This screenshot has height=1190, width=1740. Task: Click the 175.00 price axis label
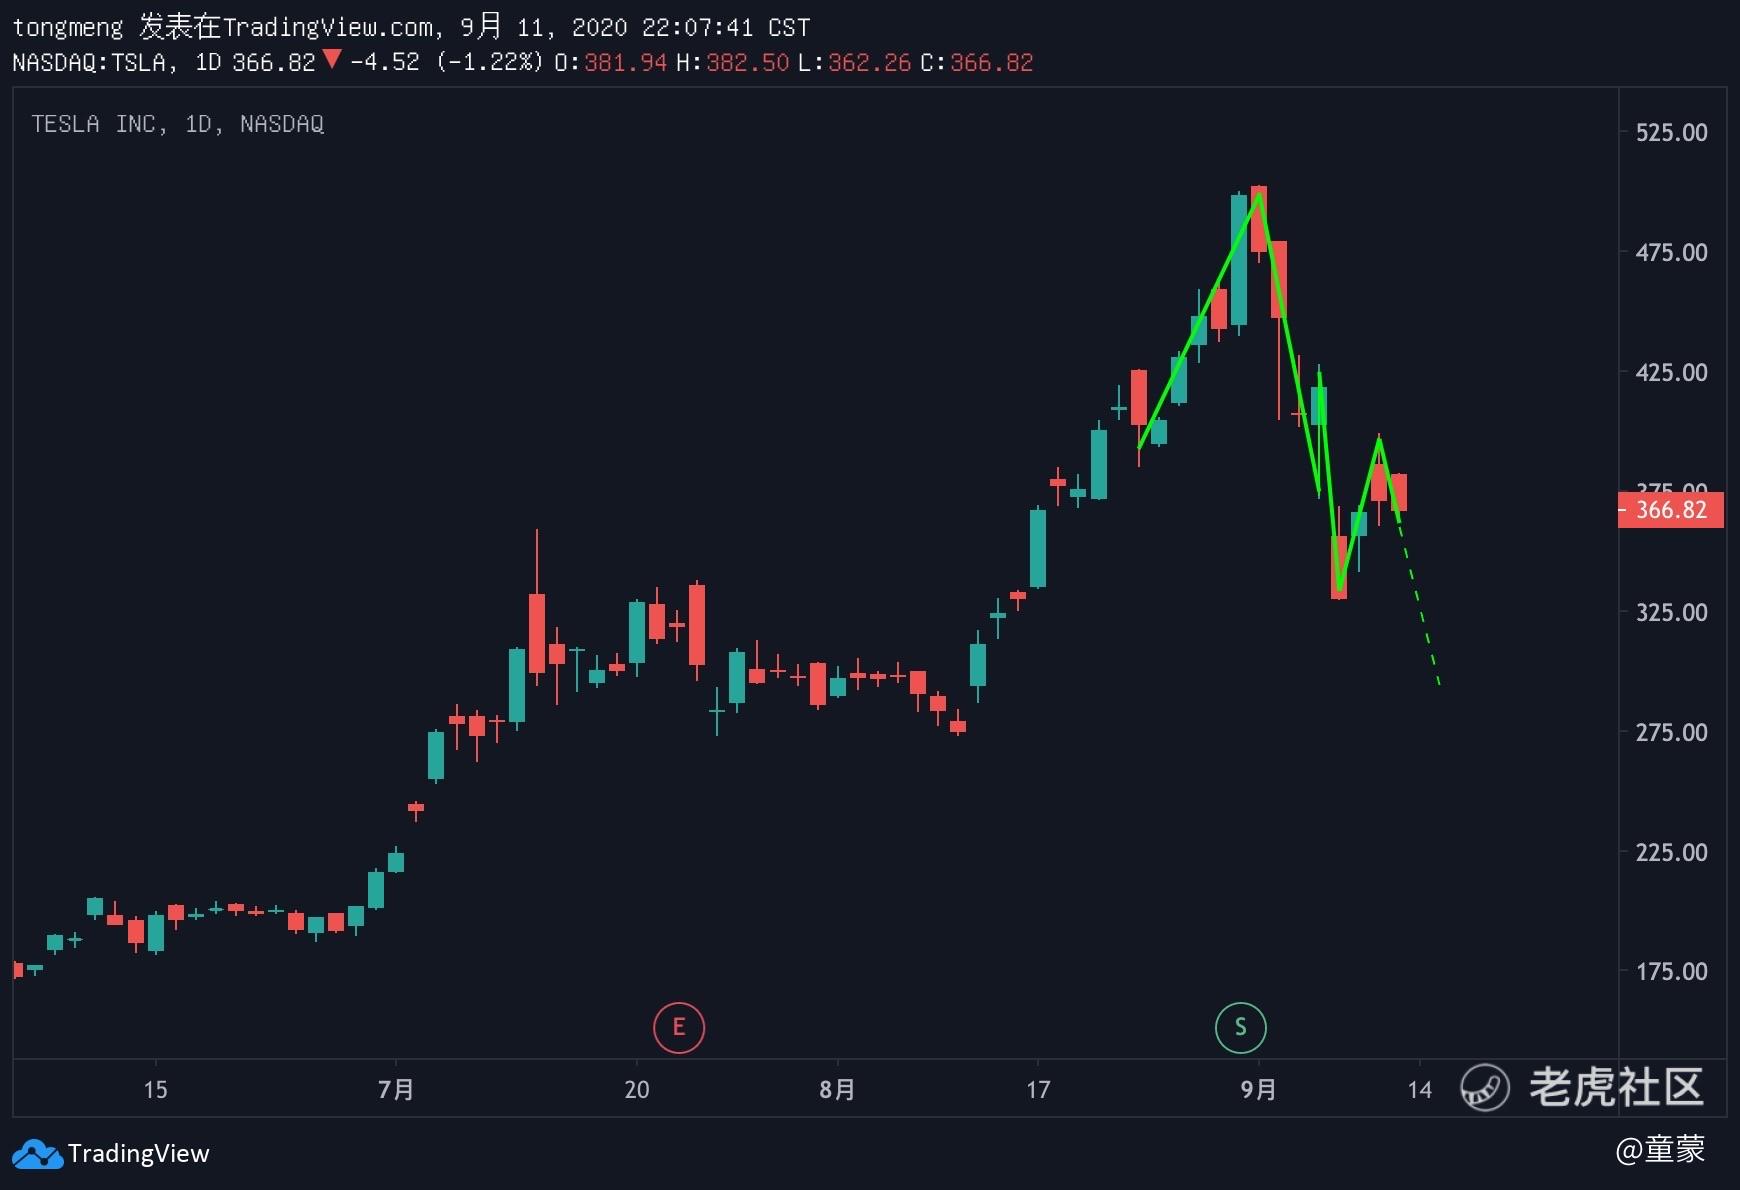click(1671, 971)
